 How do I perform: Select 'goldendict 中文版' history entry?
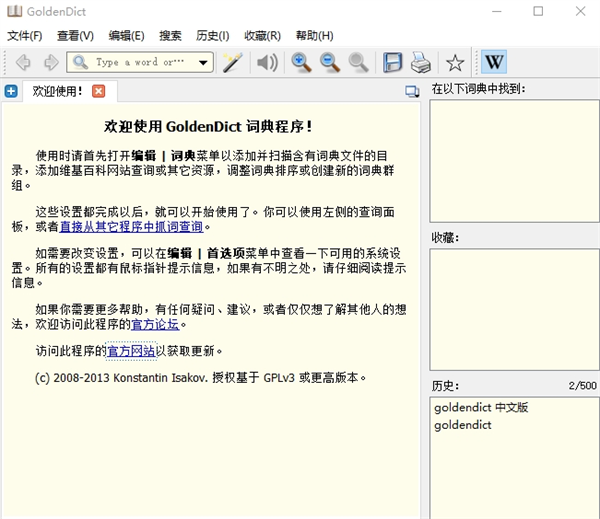pyautogui.click(x=481, y=407)
